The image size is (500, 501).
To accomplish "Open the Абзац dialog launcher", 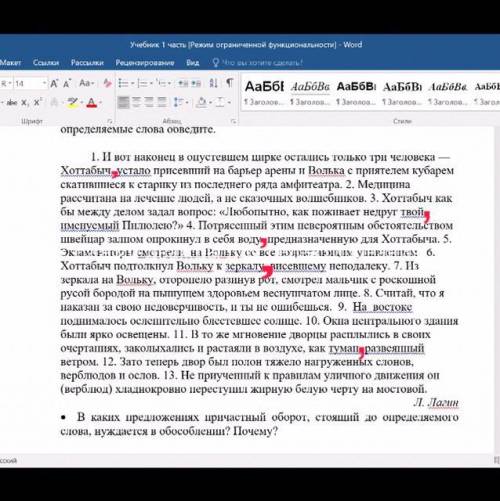I will (234, 121).
